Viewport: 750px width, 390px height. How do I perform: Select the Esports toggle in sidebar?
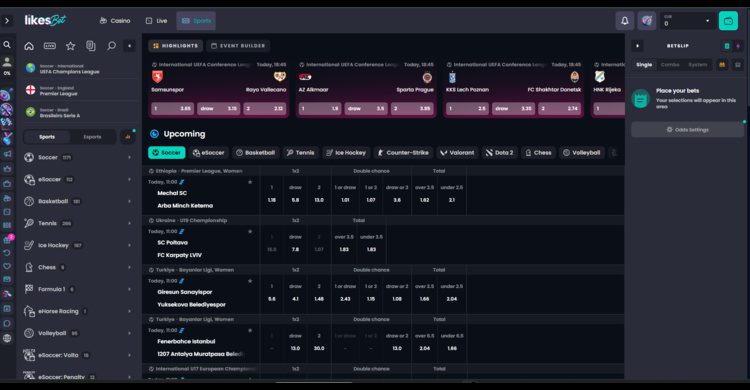pyautogui.click(x=92, y=137)
